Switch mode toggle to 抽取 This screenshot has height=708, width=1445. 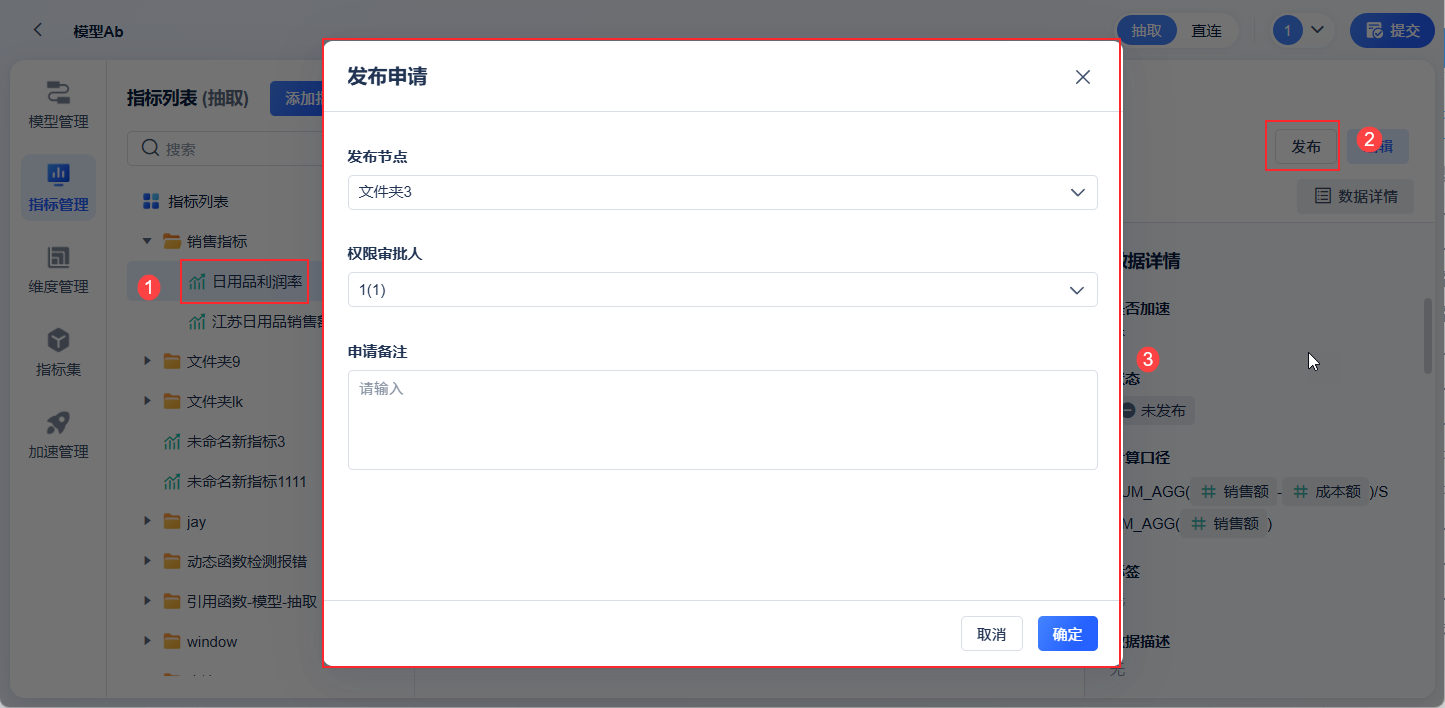point(1146,30)
